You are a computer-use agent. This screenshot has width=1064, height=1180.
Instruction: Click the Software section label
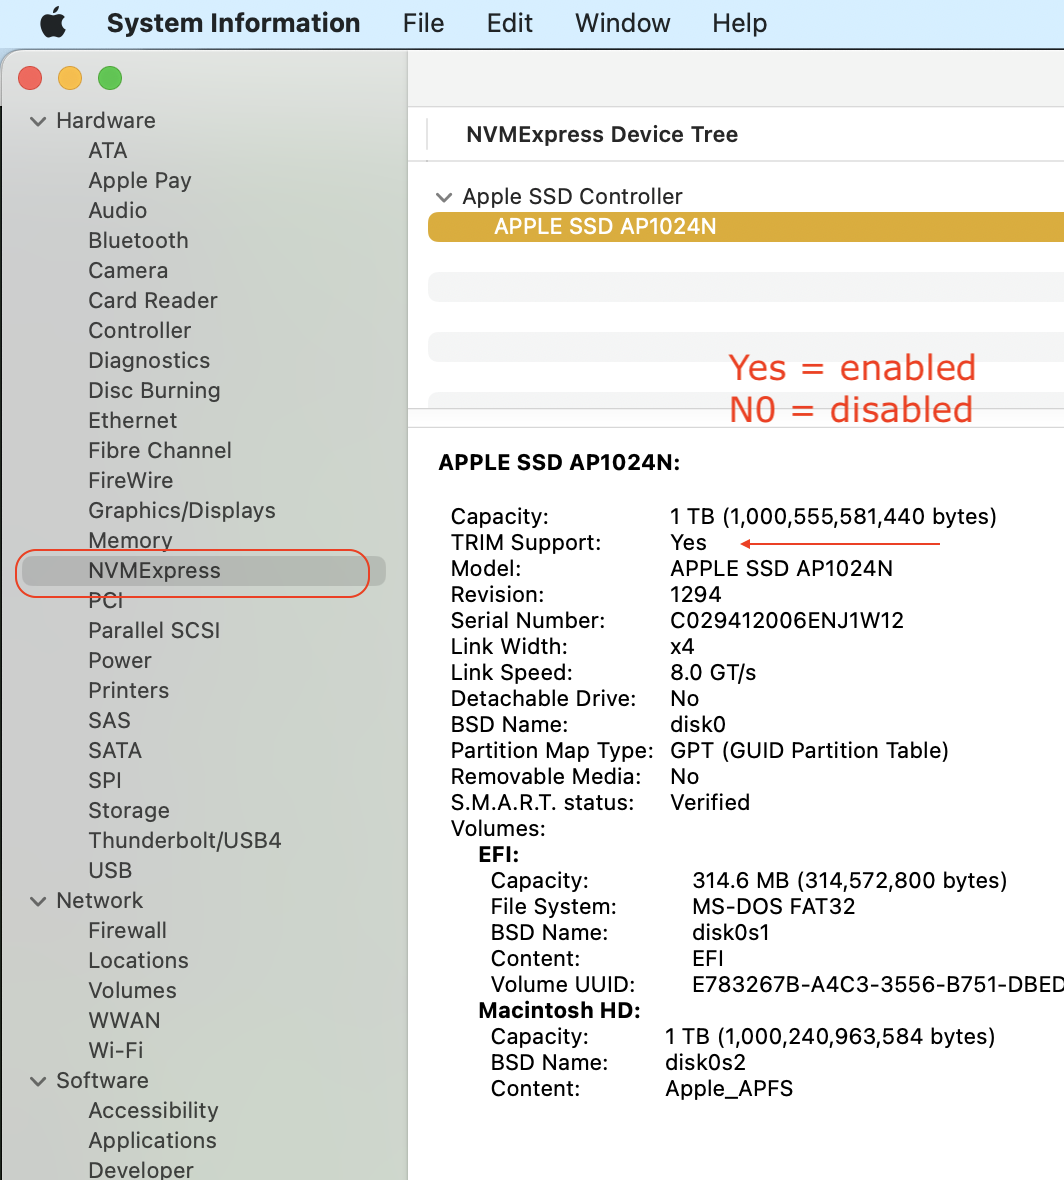102,1081
